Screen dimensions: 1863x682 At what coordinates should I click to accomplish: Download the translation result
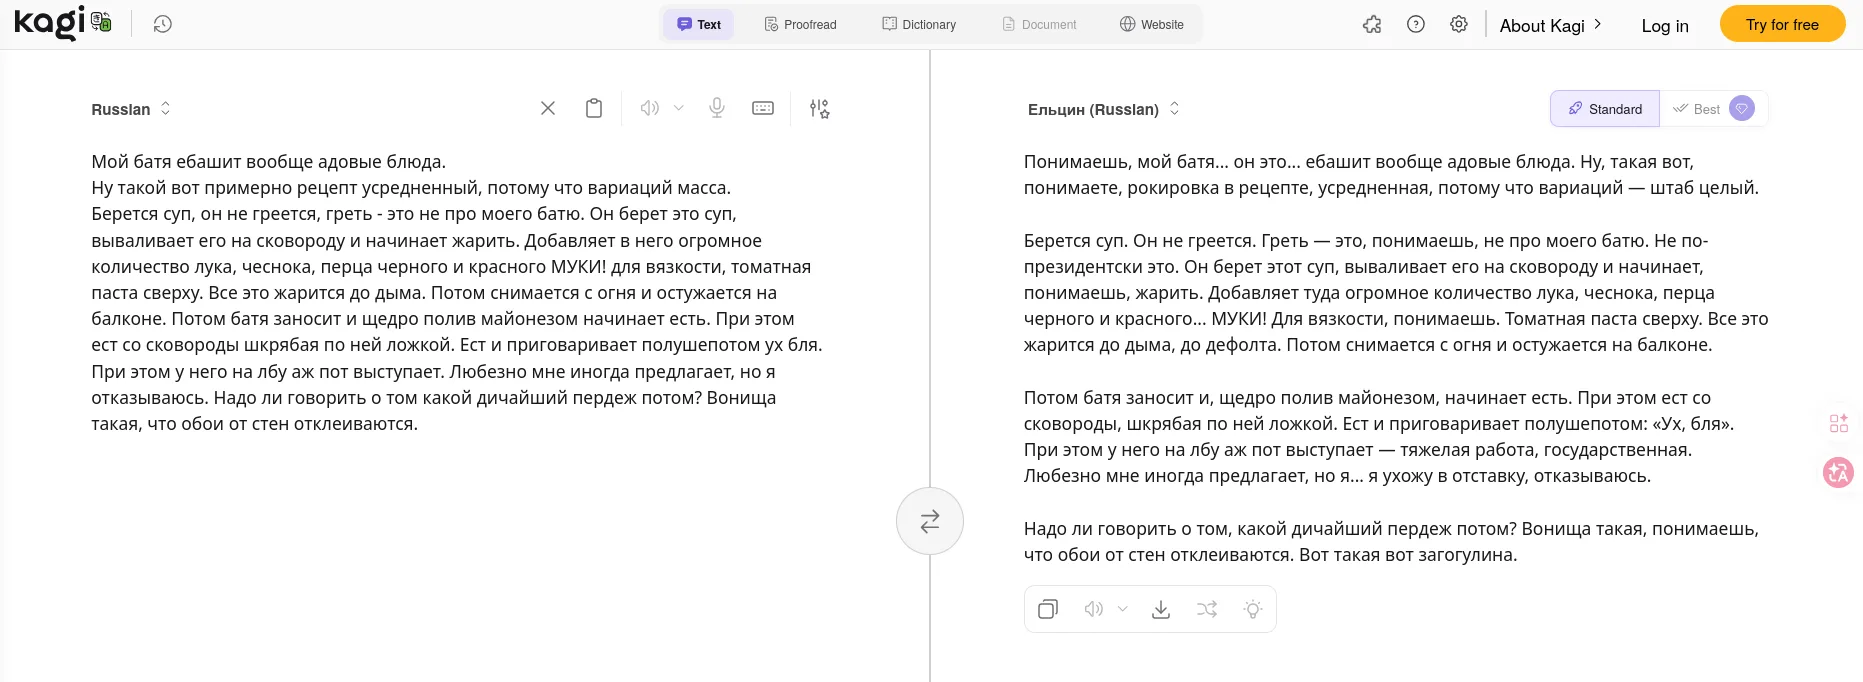pos(1161,609)
